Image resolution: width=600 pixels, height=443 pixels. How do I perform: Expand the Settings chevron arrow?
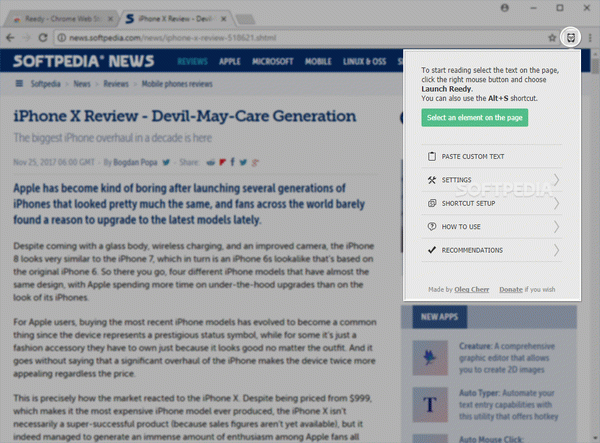pyautogui.click(x=556, y=180)
